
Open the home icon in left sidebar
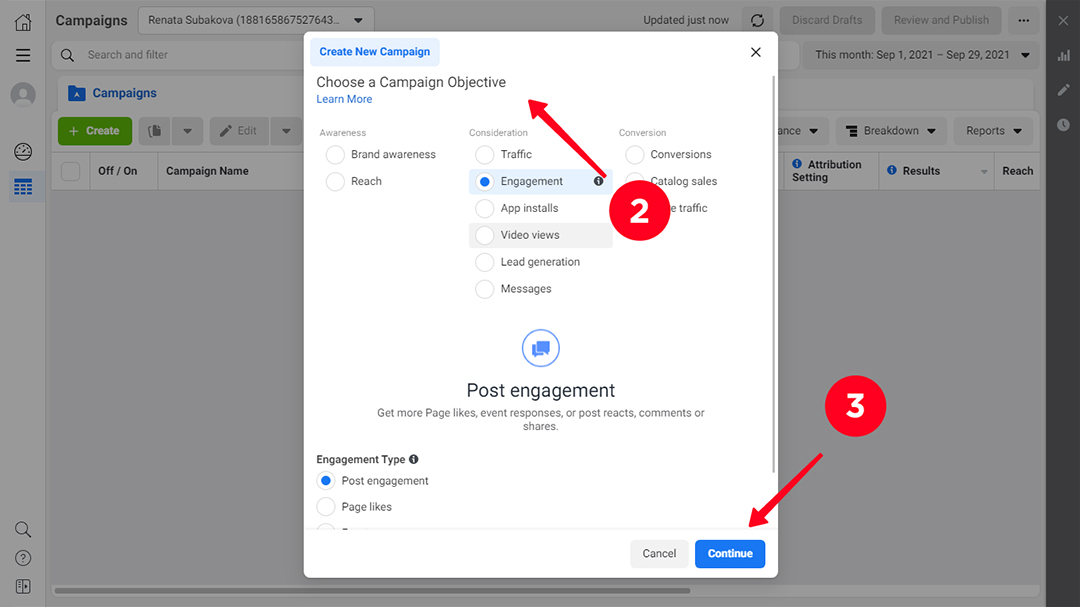(x=23, y=22)
